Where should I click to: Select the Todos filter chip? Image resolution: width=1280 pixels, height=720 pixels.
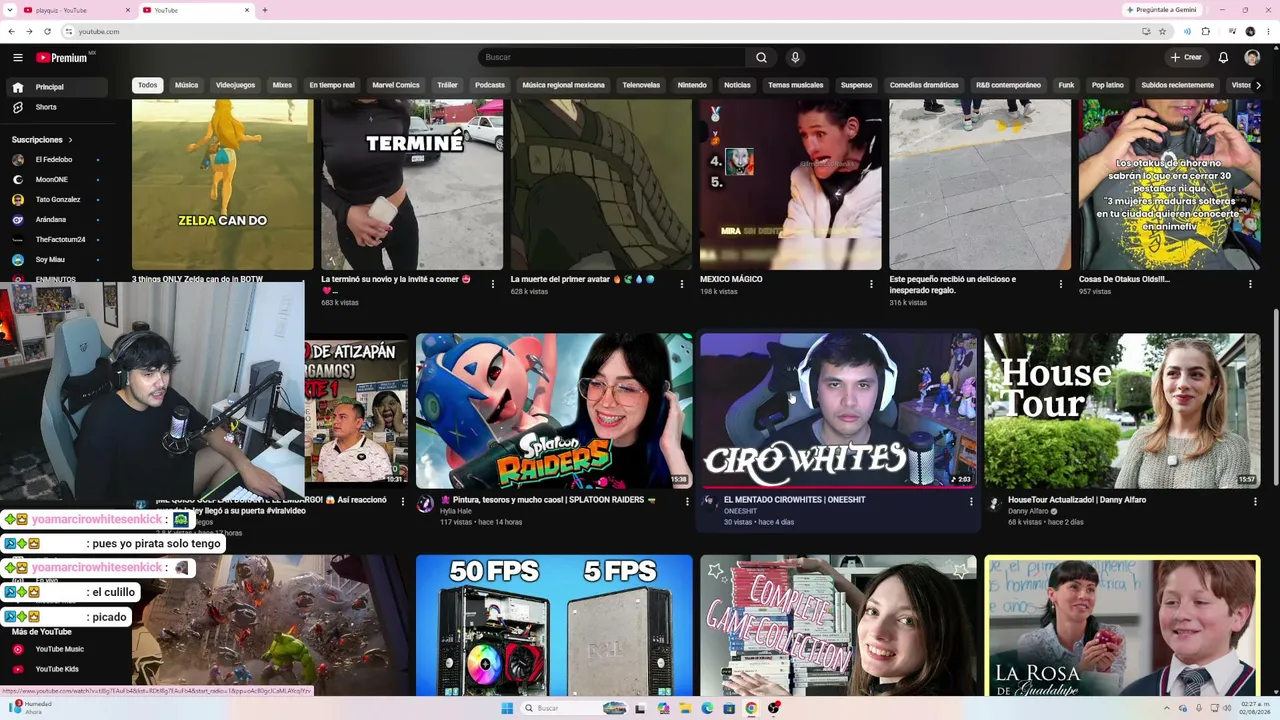[148, 85]
